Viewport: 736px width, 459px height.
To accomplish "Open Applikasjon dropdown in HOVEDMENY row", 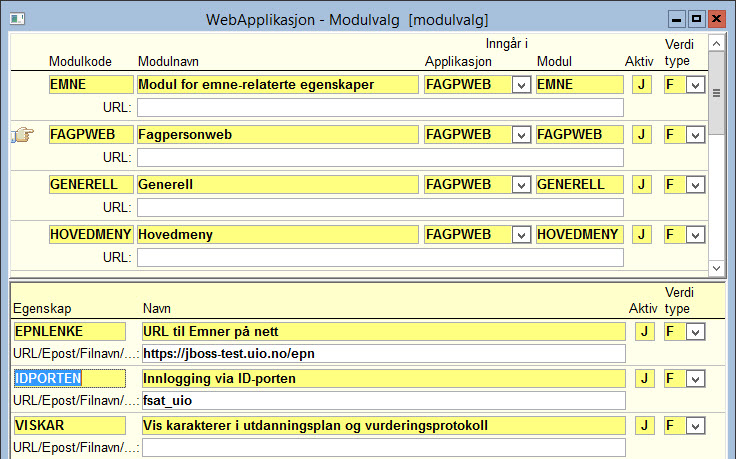I will point(521,235).
